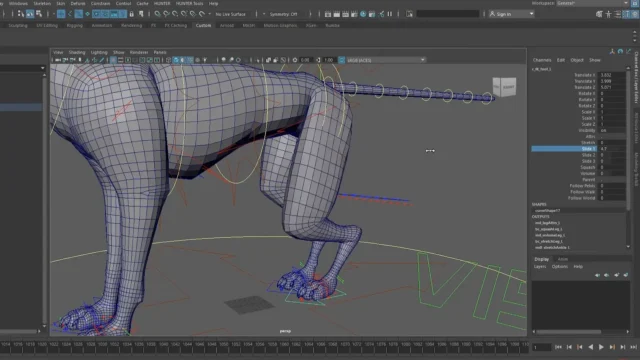Open the Skeleton menu
The width and height of the screenshot is (640, 360).
coord(42,3)
